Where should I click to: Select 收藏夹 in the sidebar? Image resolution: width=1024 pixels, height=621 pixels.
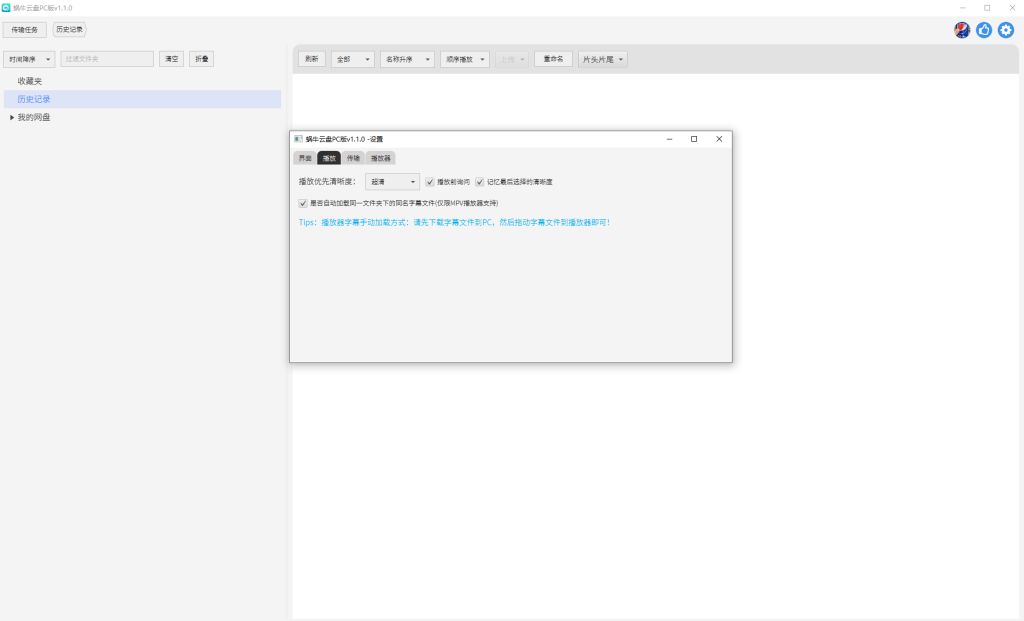tap(30, 81)
